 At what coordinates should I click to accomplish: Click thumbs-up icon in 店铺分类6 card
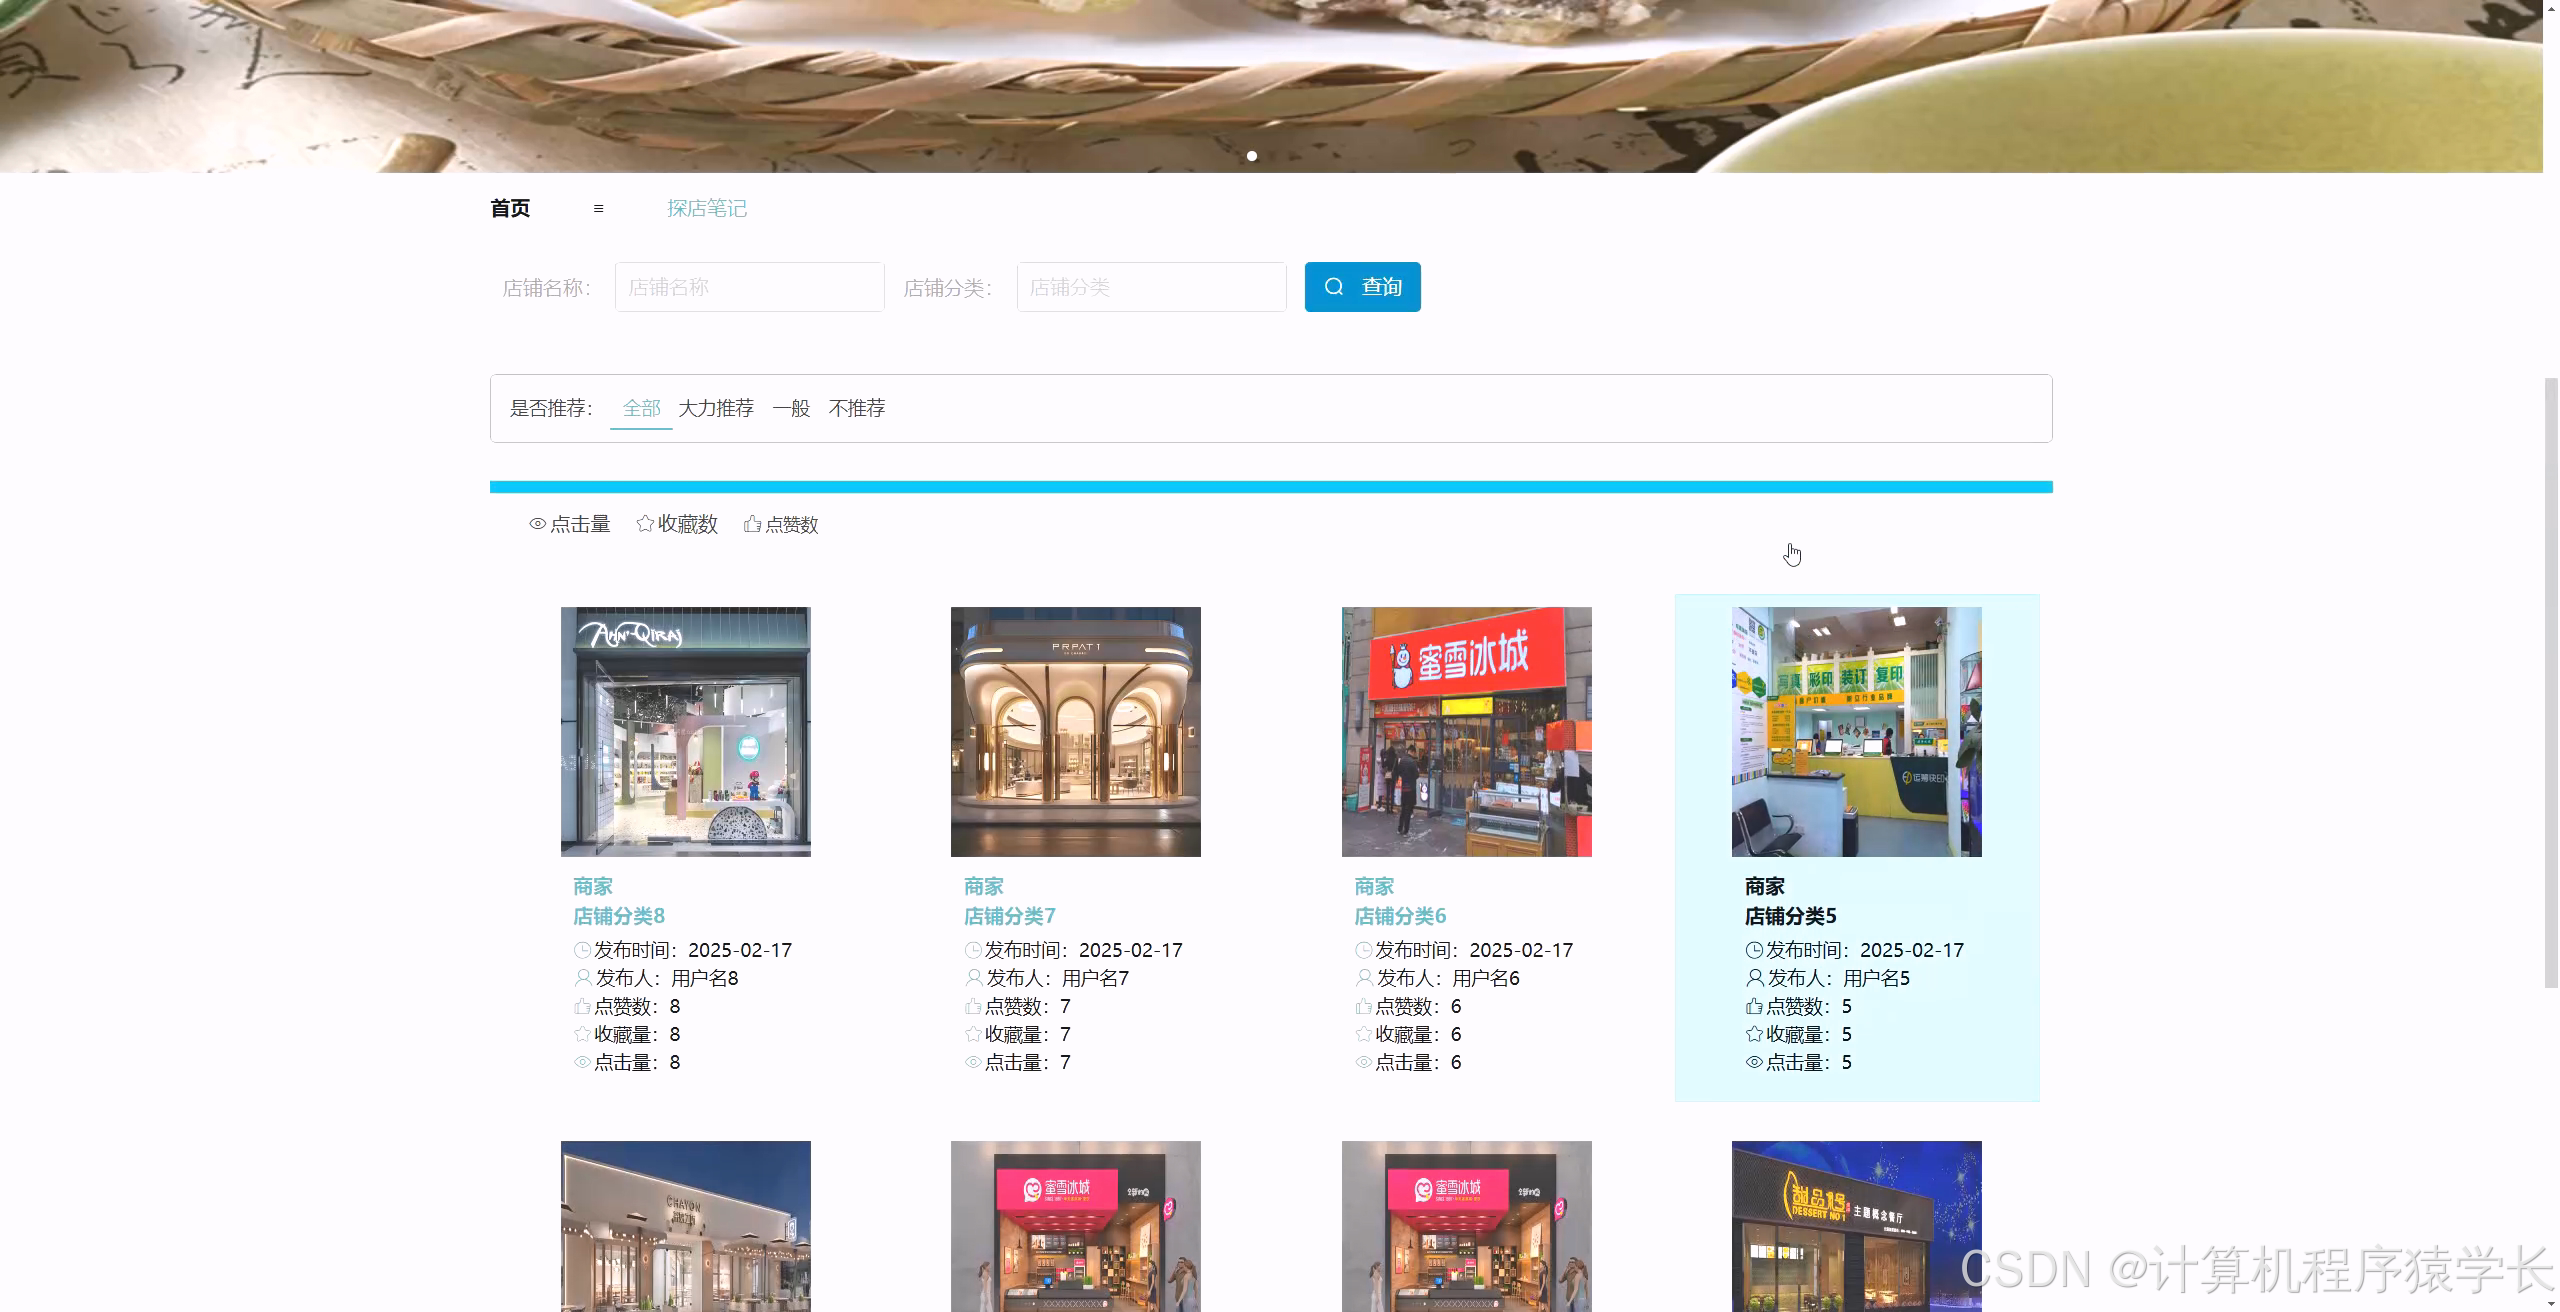[x=1363, y=1006]
